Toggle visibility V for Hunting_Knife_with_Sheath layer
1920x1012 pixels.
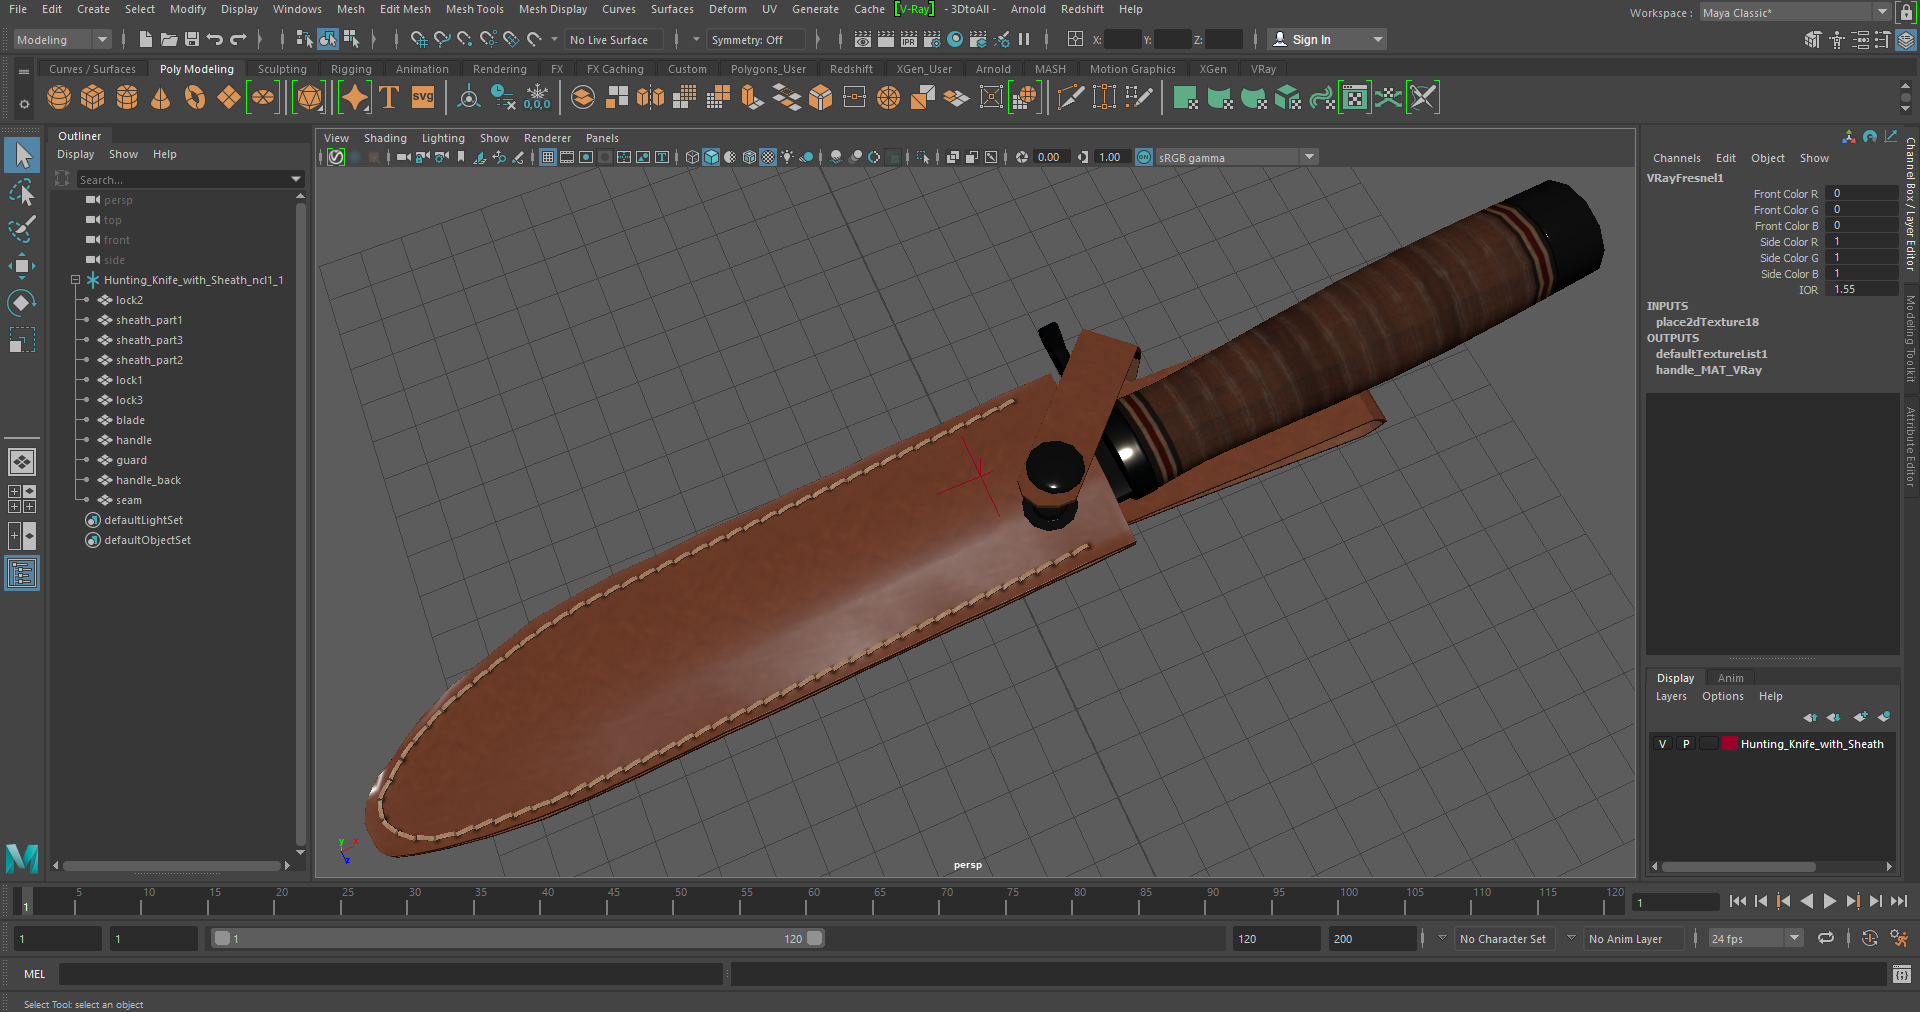tap(1662, 743)
